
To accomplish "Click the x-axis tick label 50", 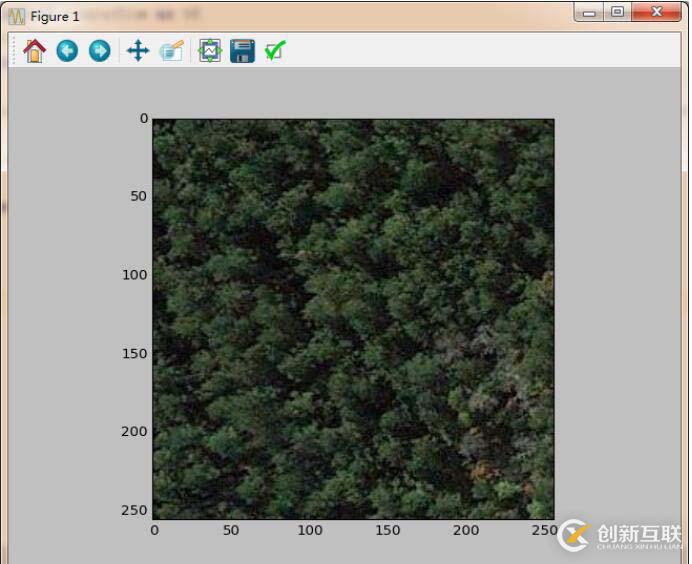I will (x=231, y=530).
